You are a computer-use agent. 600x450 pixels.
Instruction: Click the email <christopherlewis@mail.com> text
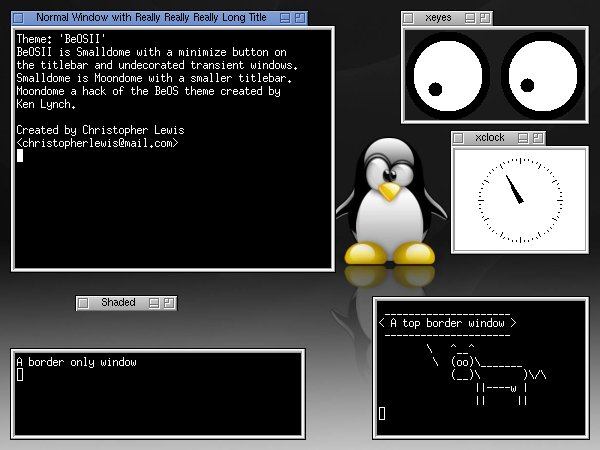[97, 143]
